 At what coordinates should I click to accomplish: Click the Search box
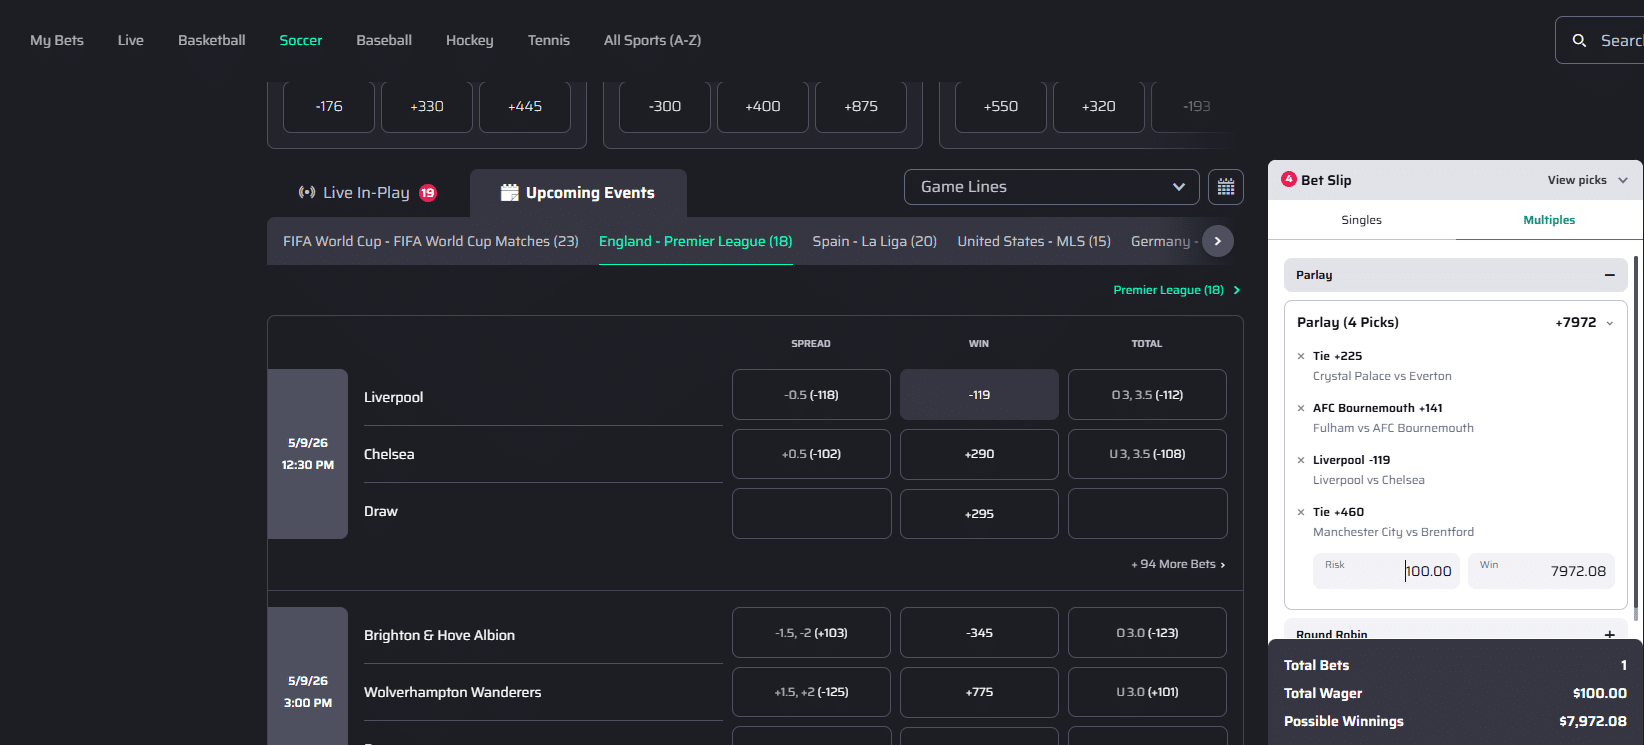1600,40
